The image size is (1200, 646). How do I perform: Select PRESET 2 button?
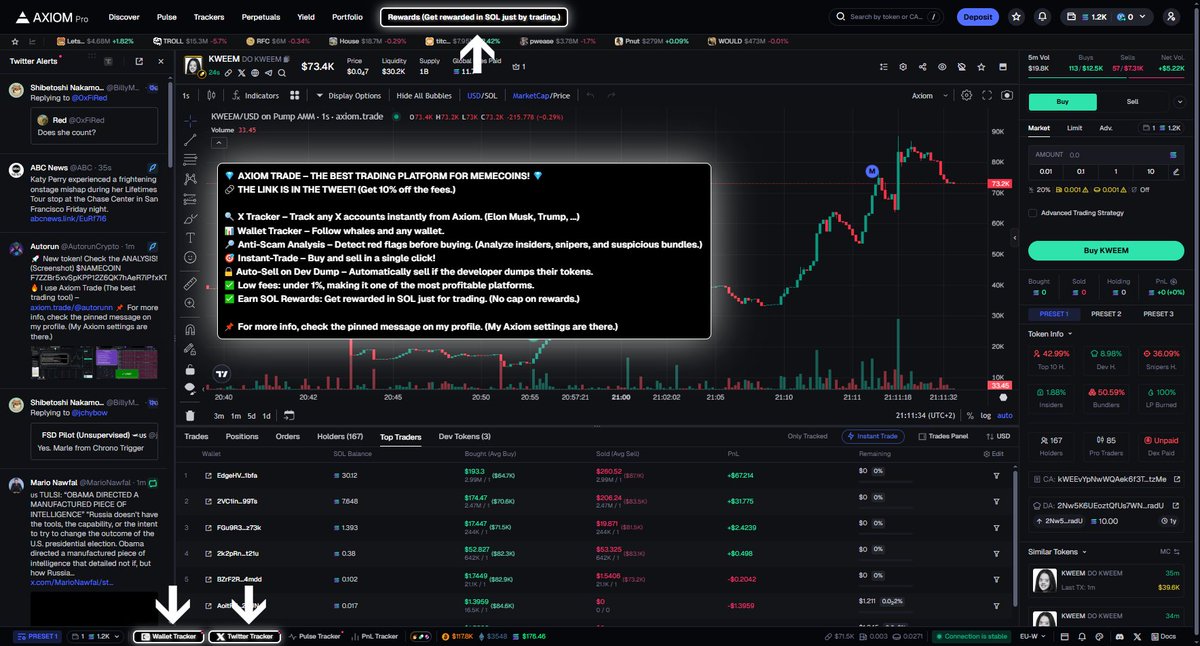click(x=1105, y=314)
